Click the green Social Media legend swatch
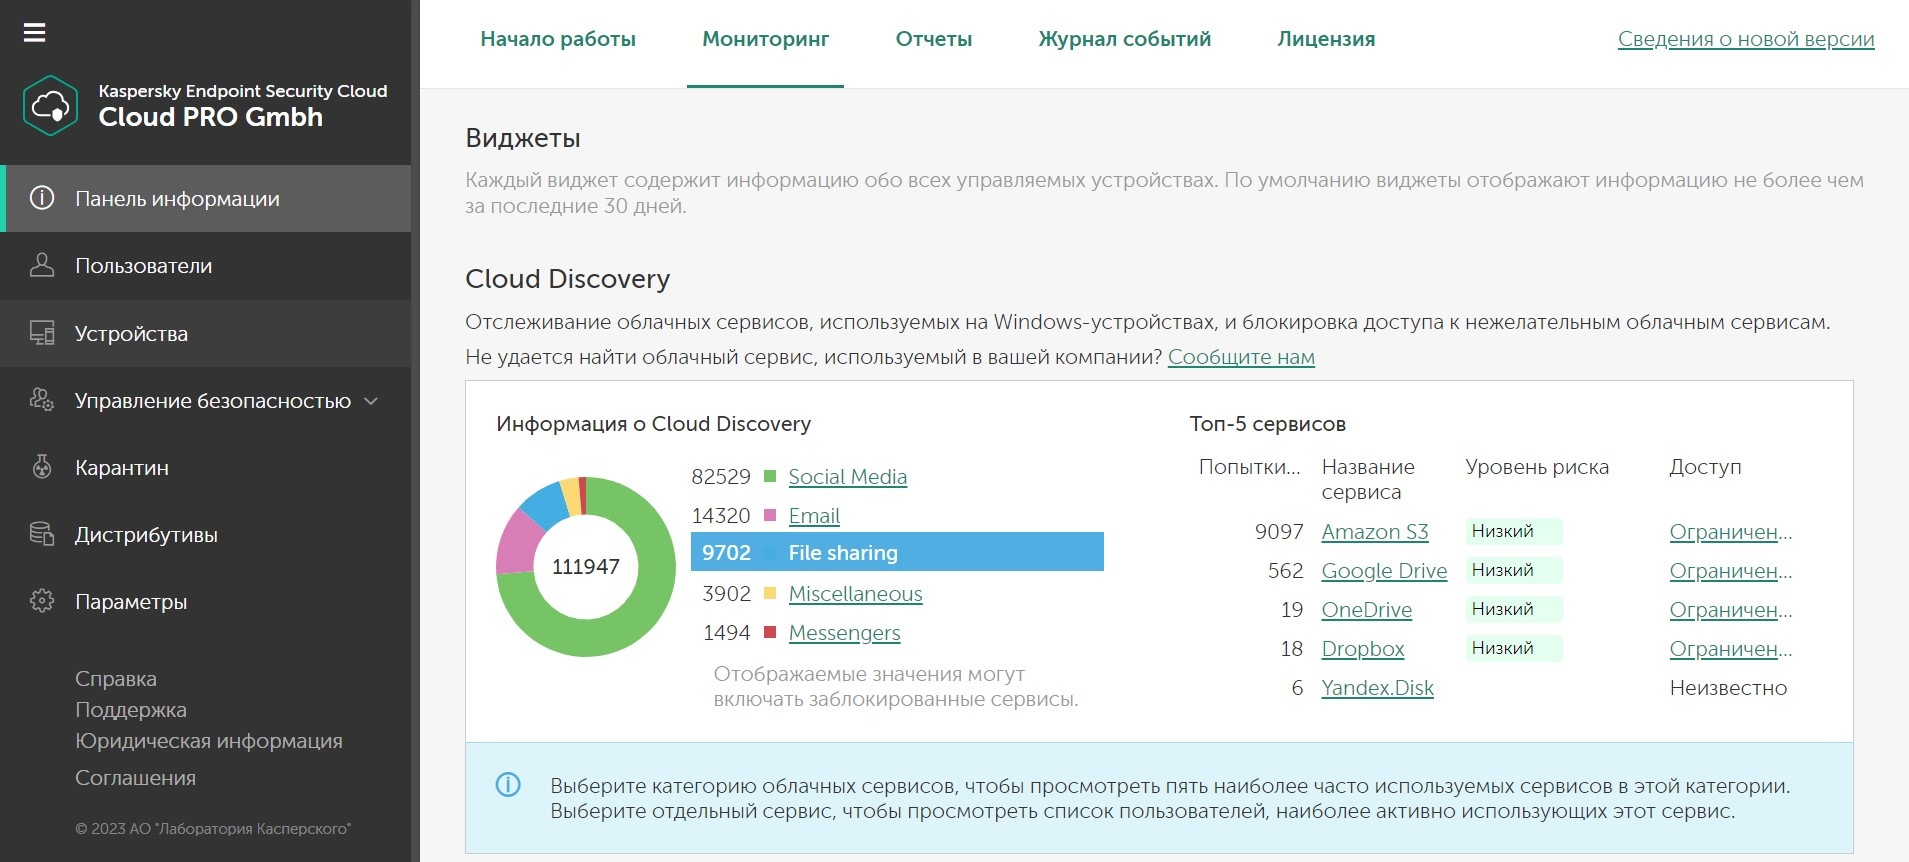The width and height of the screenshot is (1909, 862). (x=770, y=476)
